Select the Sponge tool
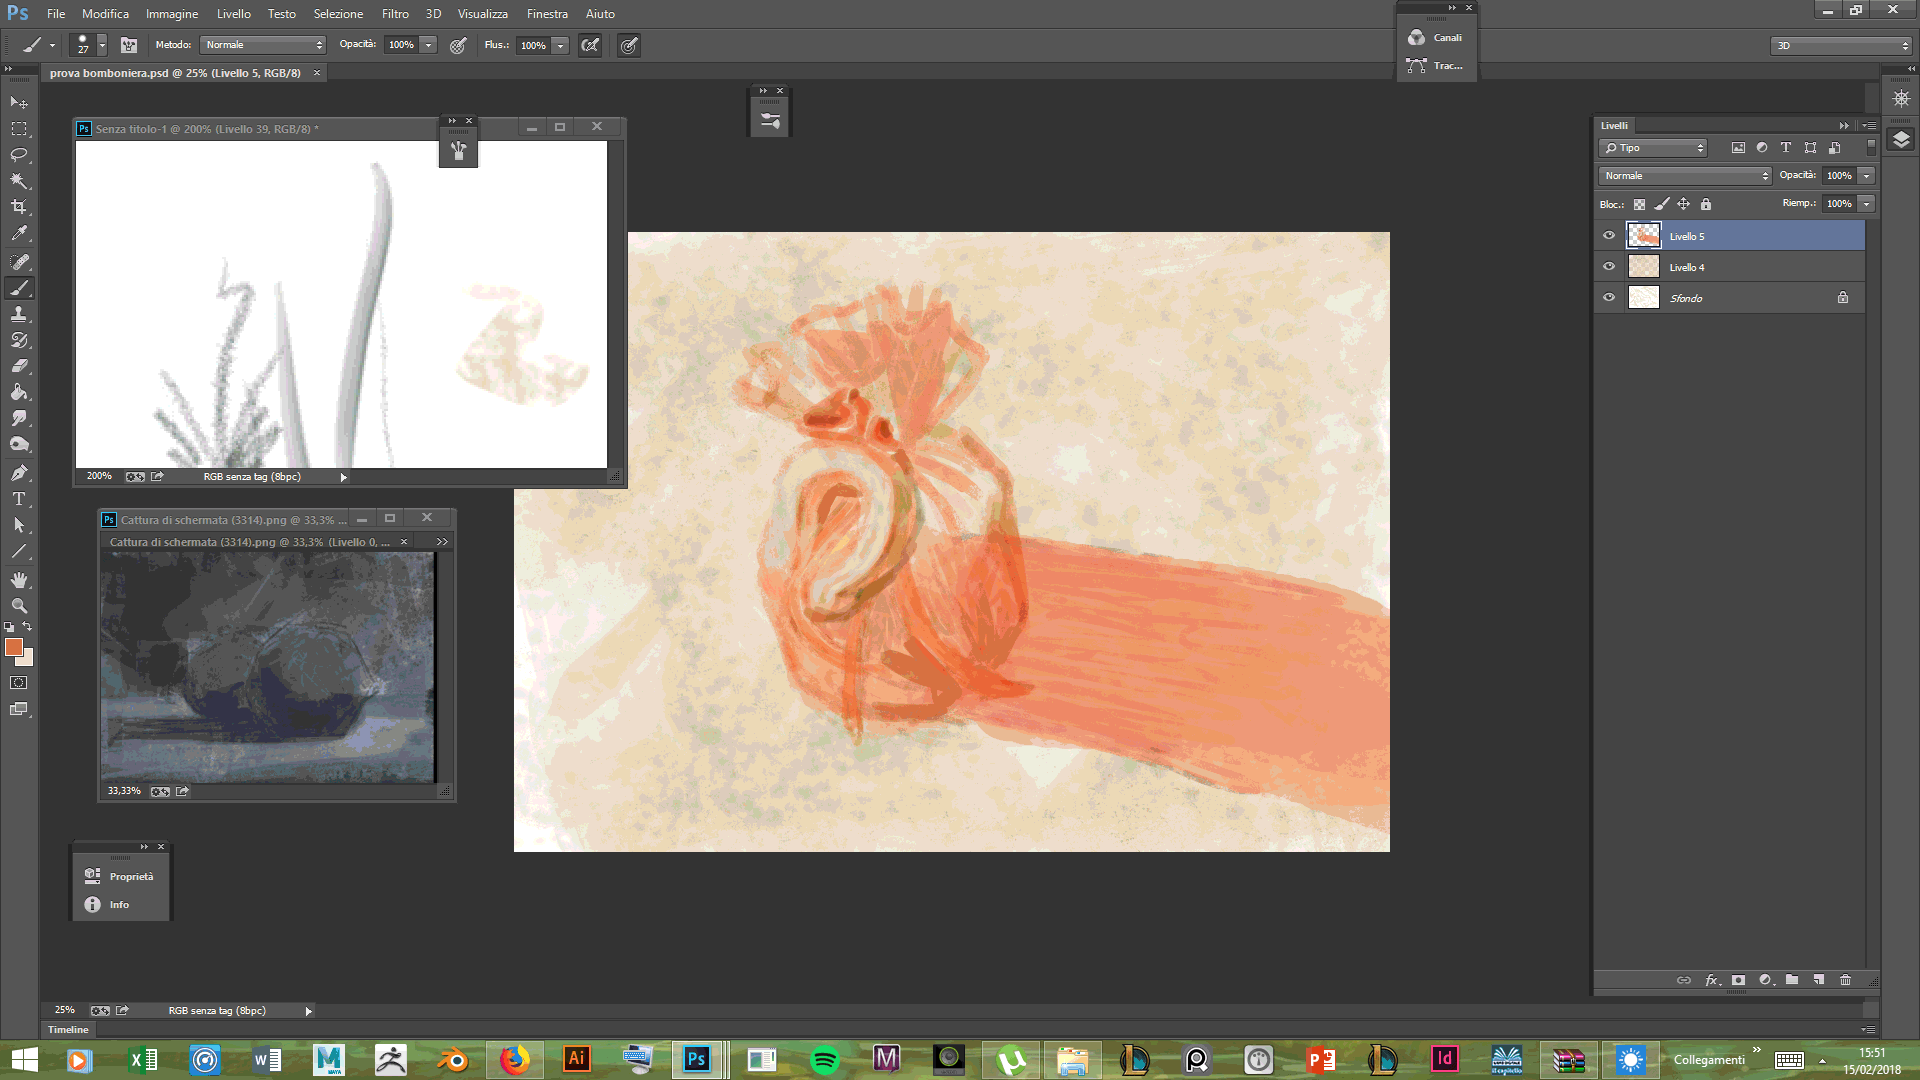This screenshot has width=1920, height=1080. pyautogui.click(x=19, y=444)
